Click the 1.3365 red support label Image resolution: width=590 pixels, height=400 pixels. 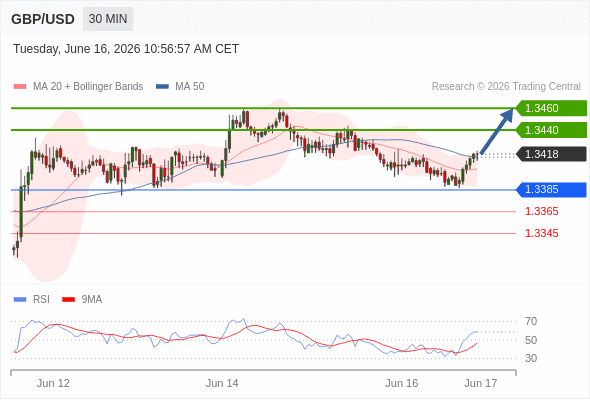point(542,211)
